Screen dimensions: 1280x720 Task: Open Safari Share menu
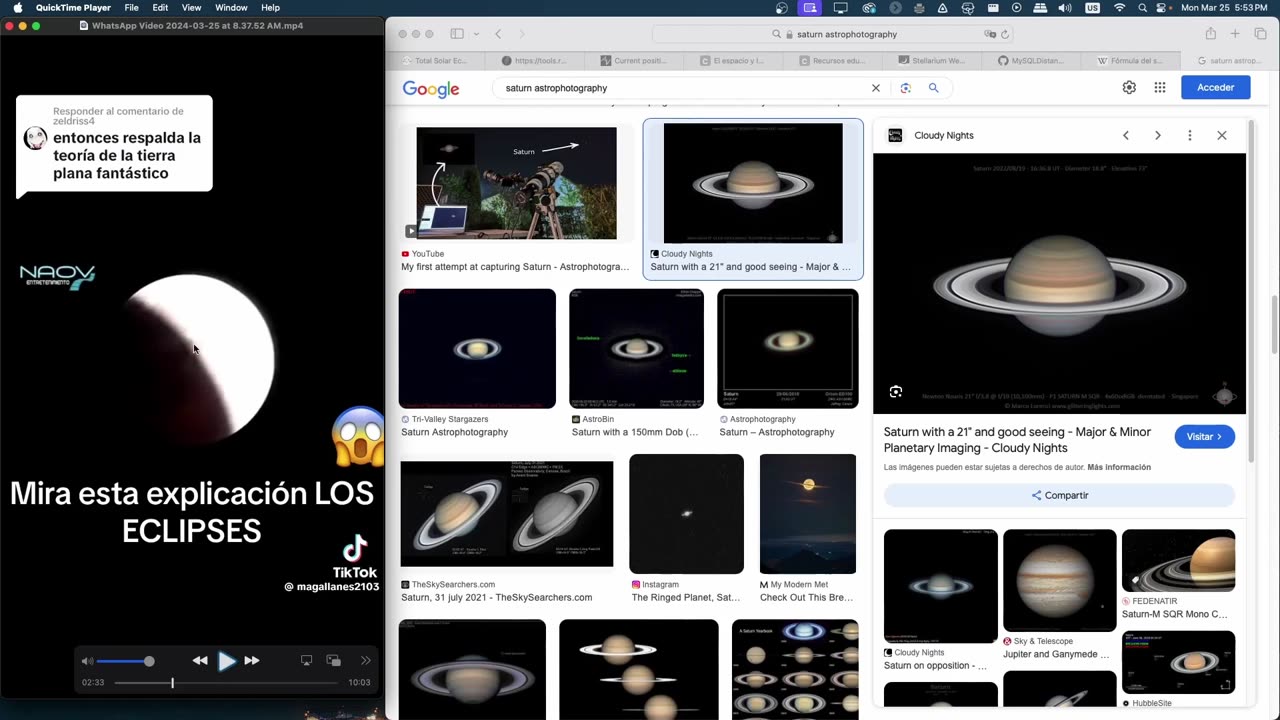click(x=1210, y=34)
